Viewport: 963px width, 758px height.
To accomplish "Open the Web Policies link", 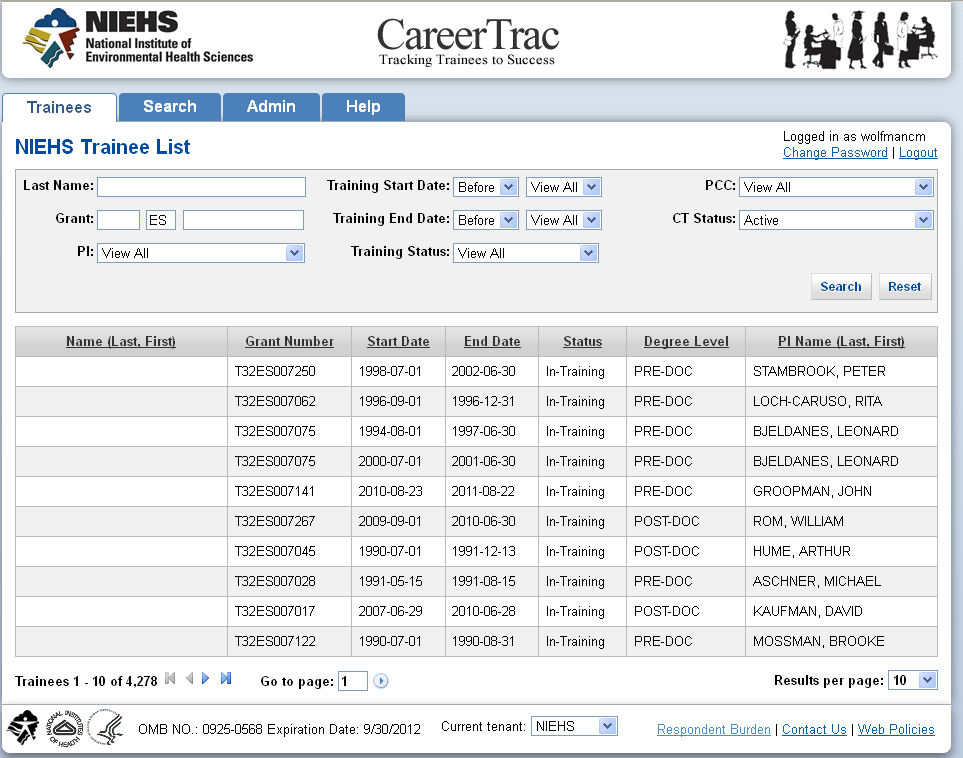I will coord(895,729).
